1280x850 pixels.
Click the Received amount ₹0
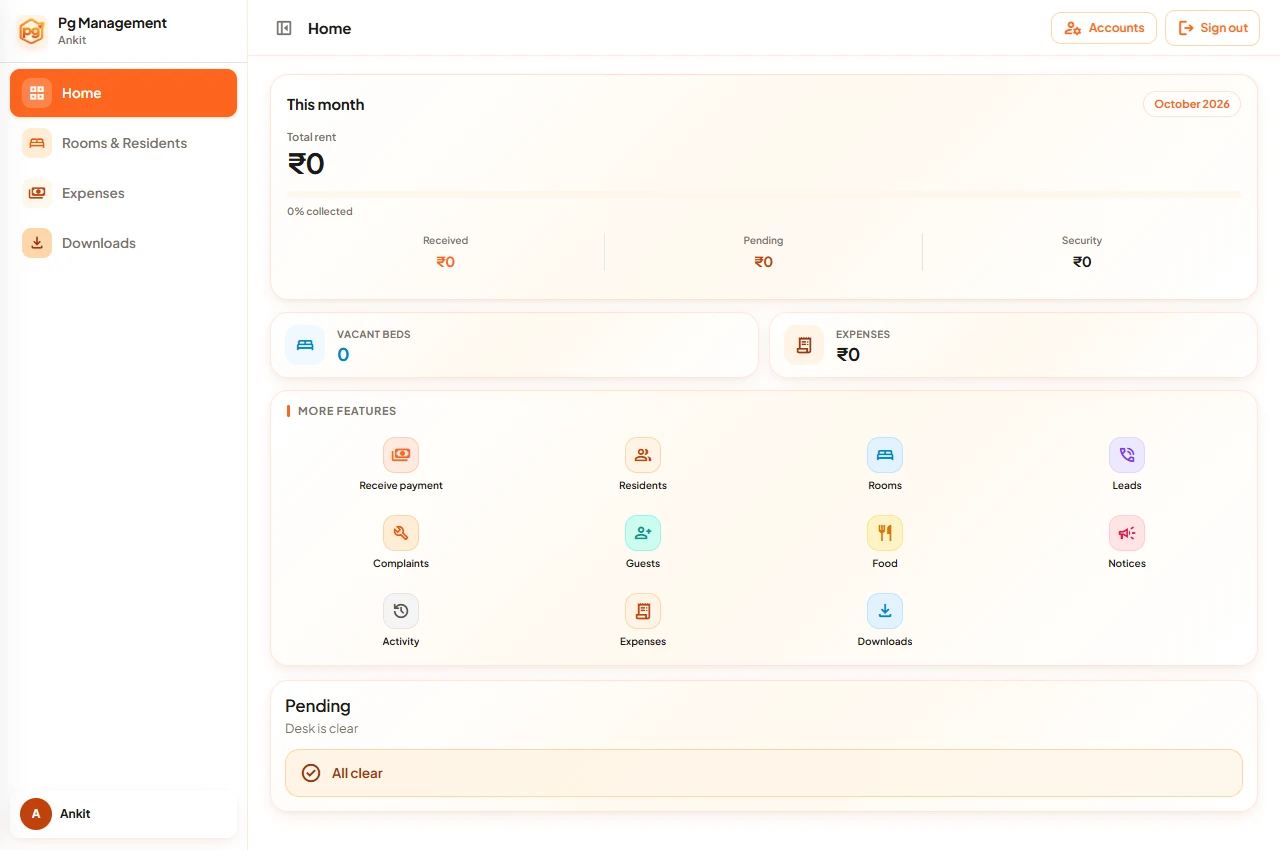(445, 262)
